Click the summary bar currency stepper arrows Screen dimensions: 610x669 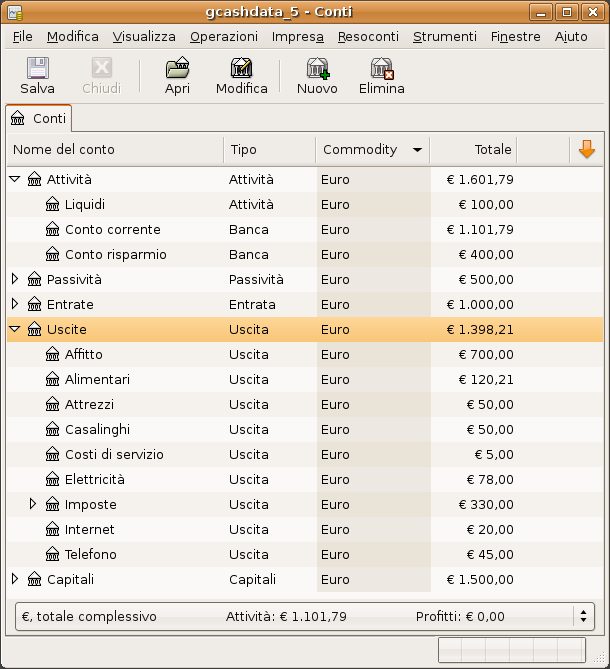[583, 616]
